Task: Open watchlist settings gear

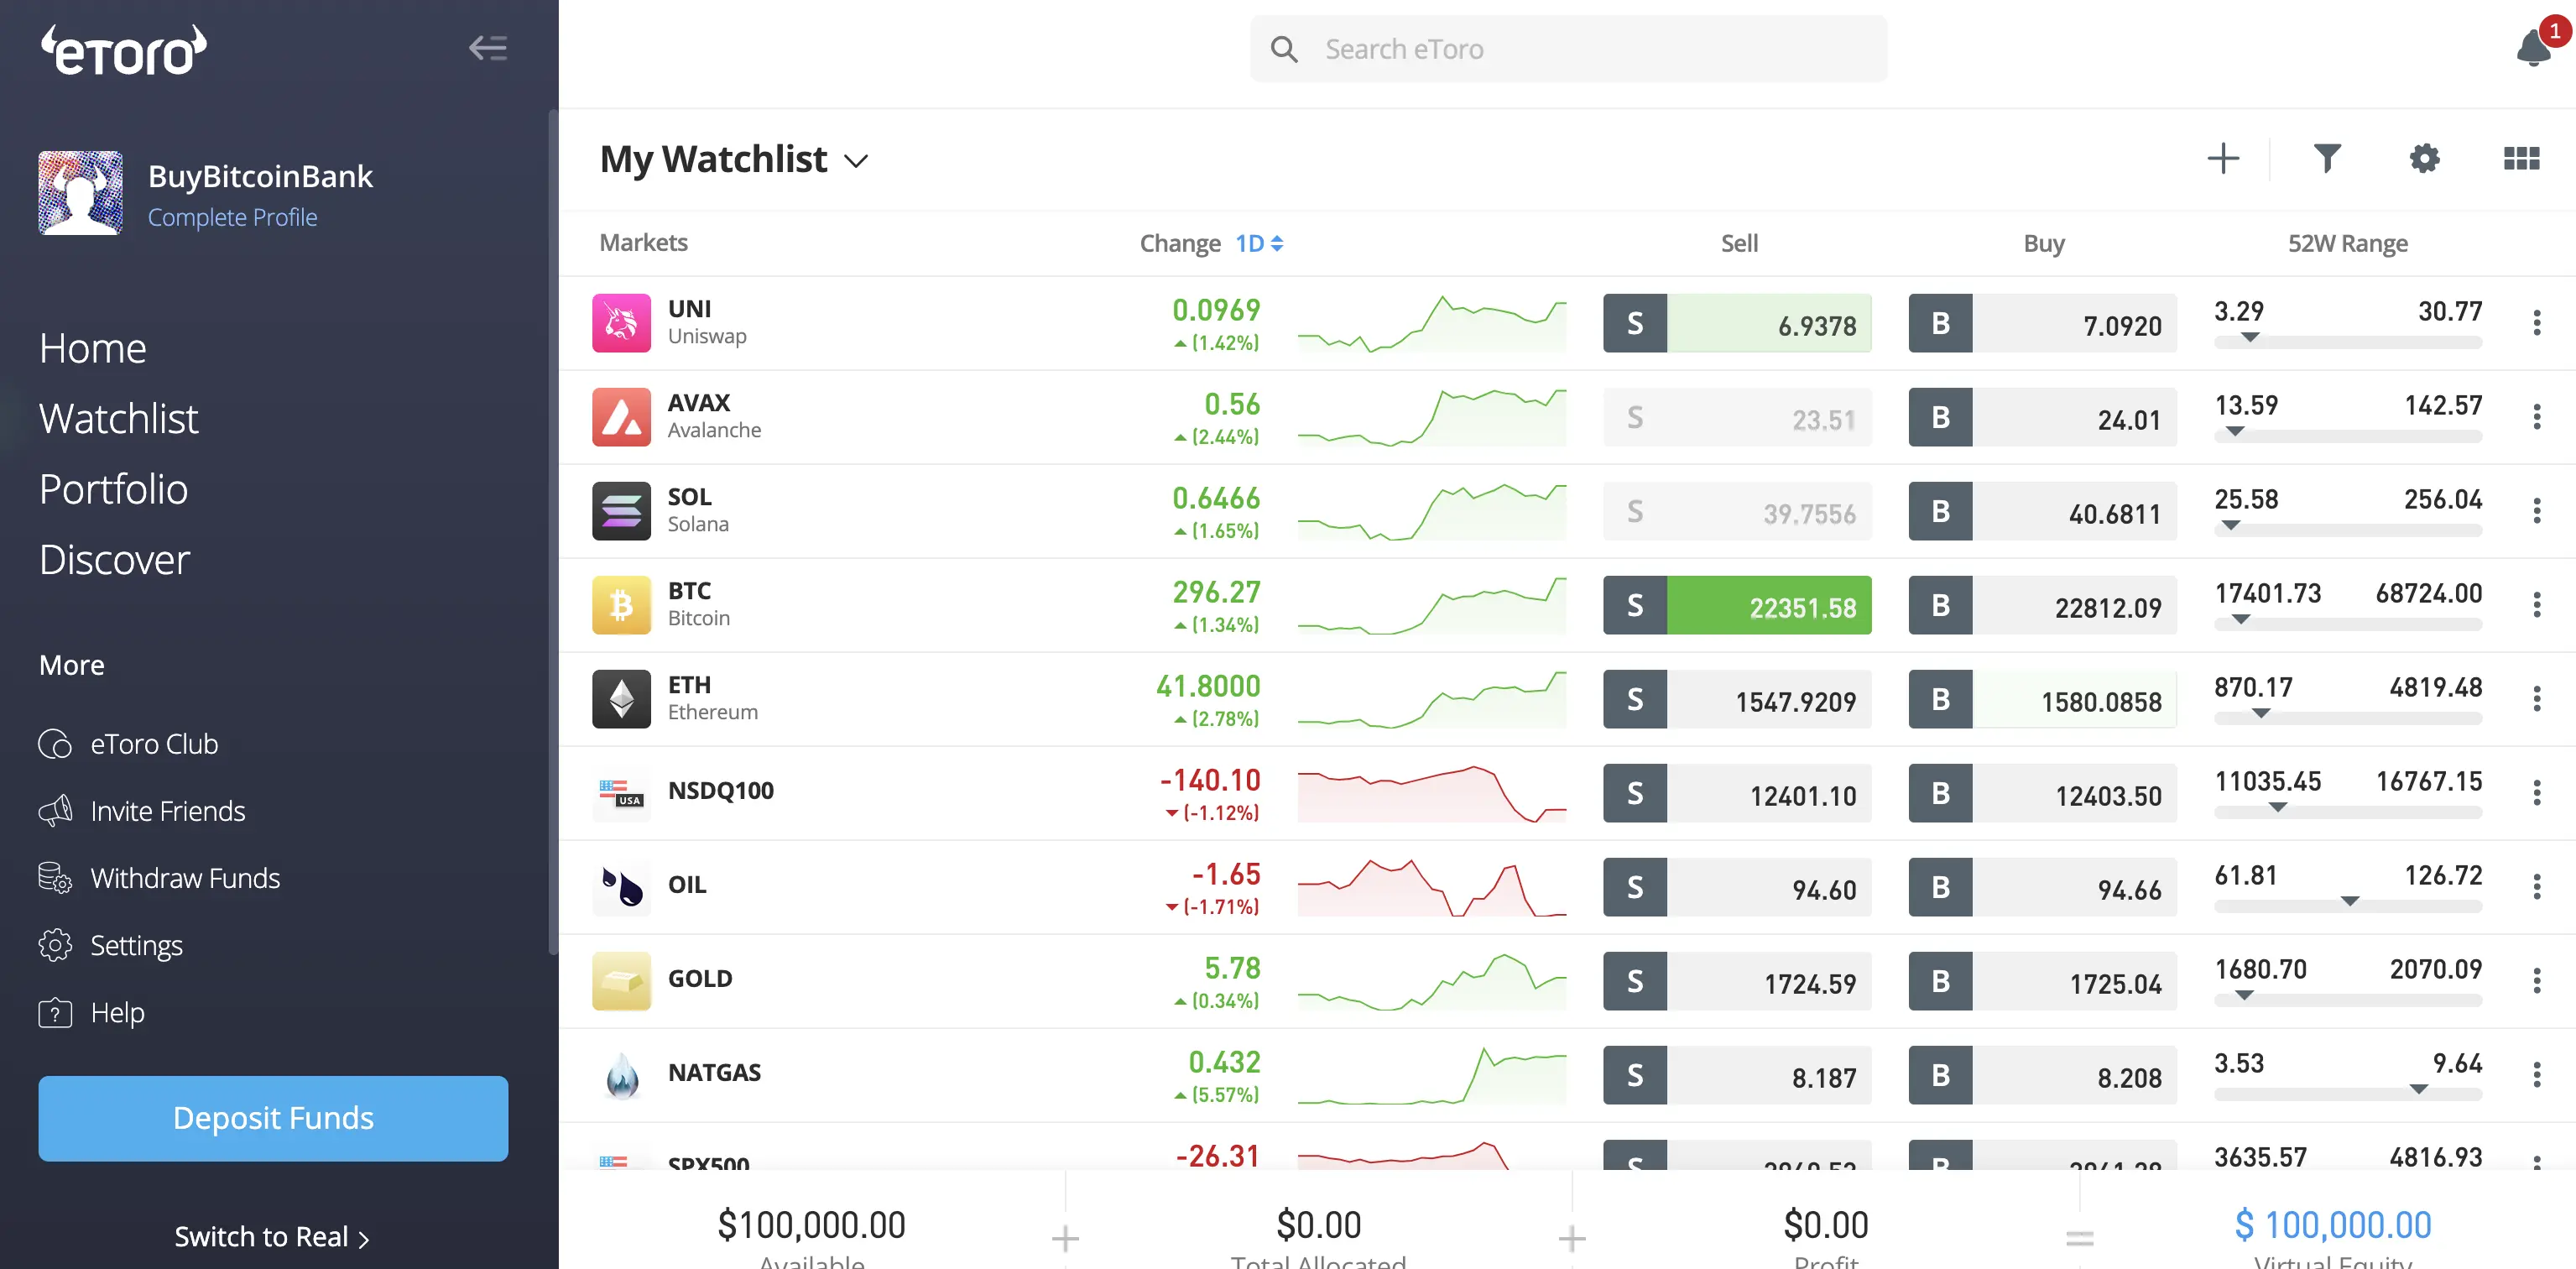Action: tap(2424, 158)
